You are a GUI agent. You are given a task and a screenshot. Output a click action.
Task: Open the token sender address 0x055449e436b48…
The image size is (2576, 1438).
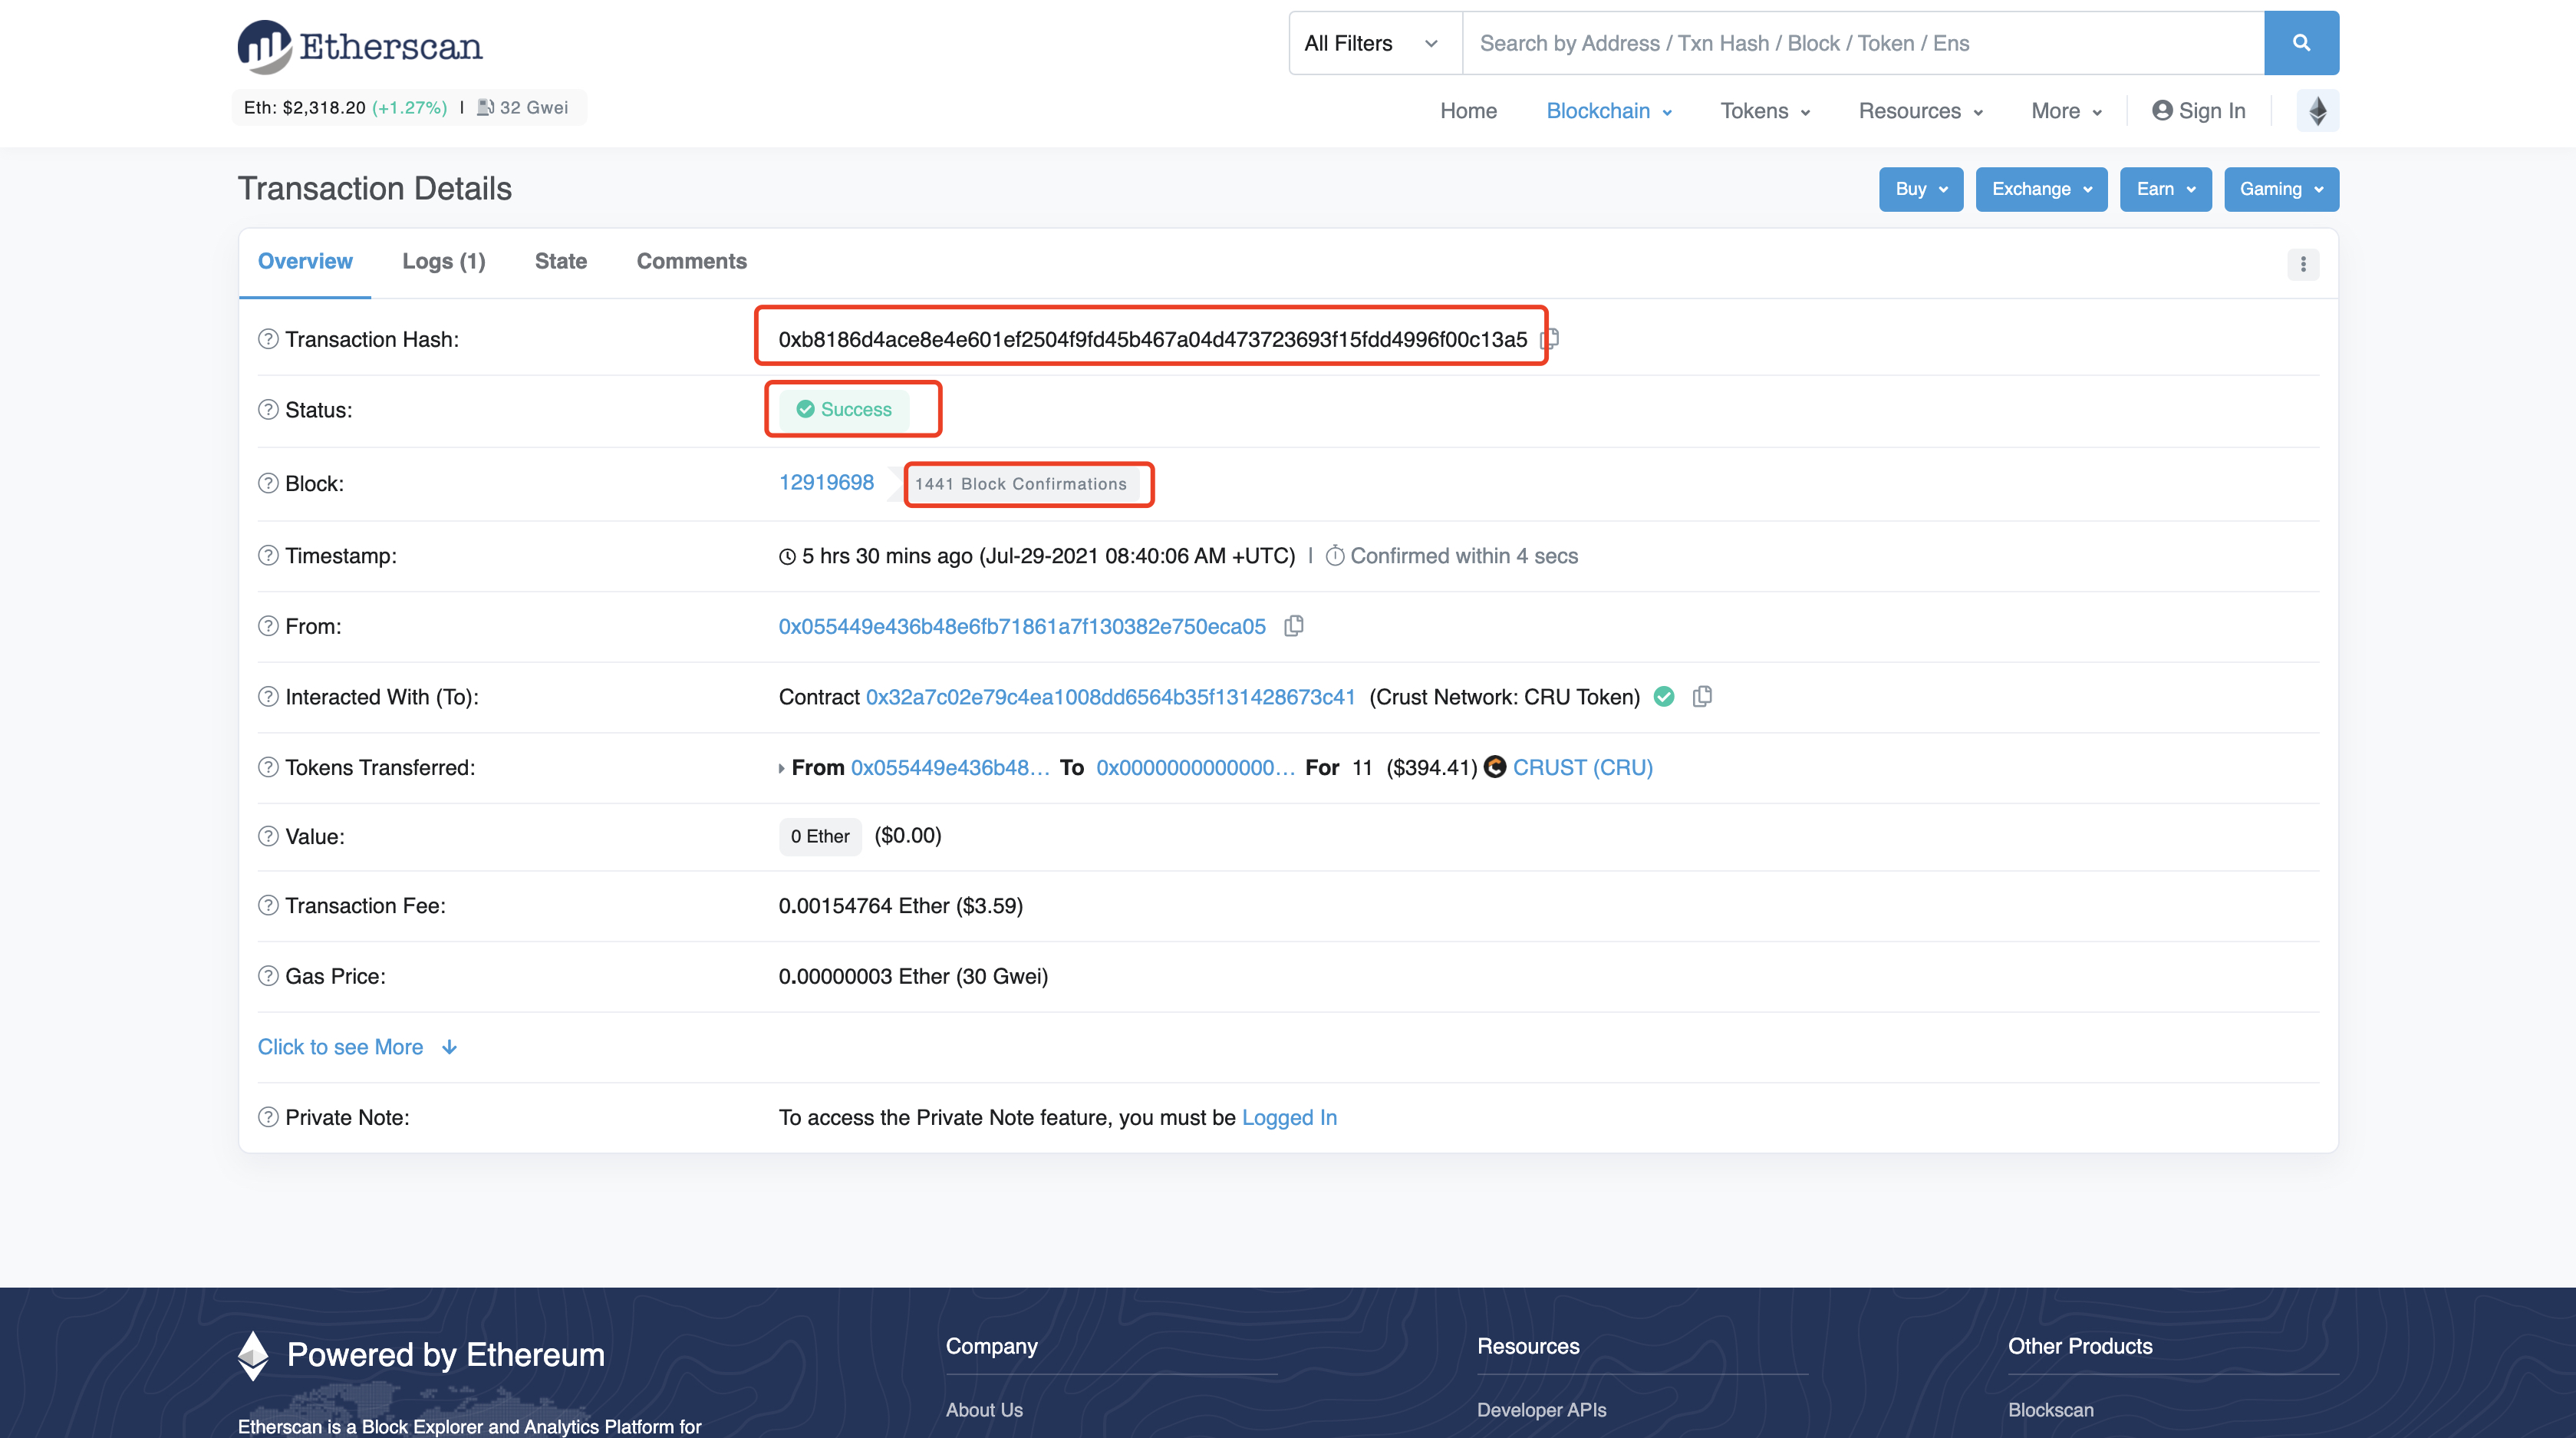click(x=950, y=767)
